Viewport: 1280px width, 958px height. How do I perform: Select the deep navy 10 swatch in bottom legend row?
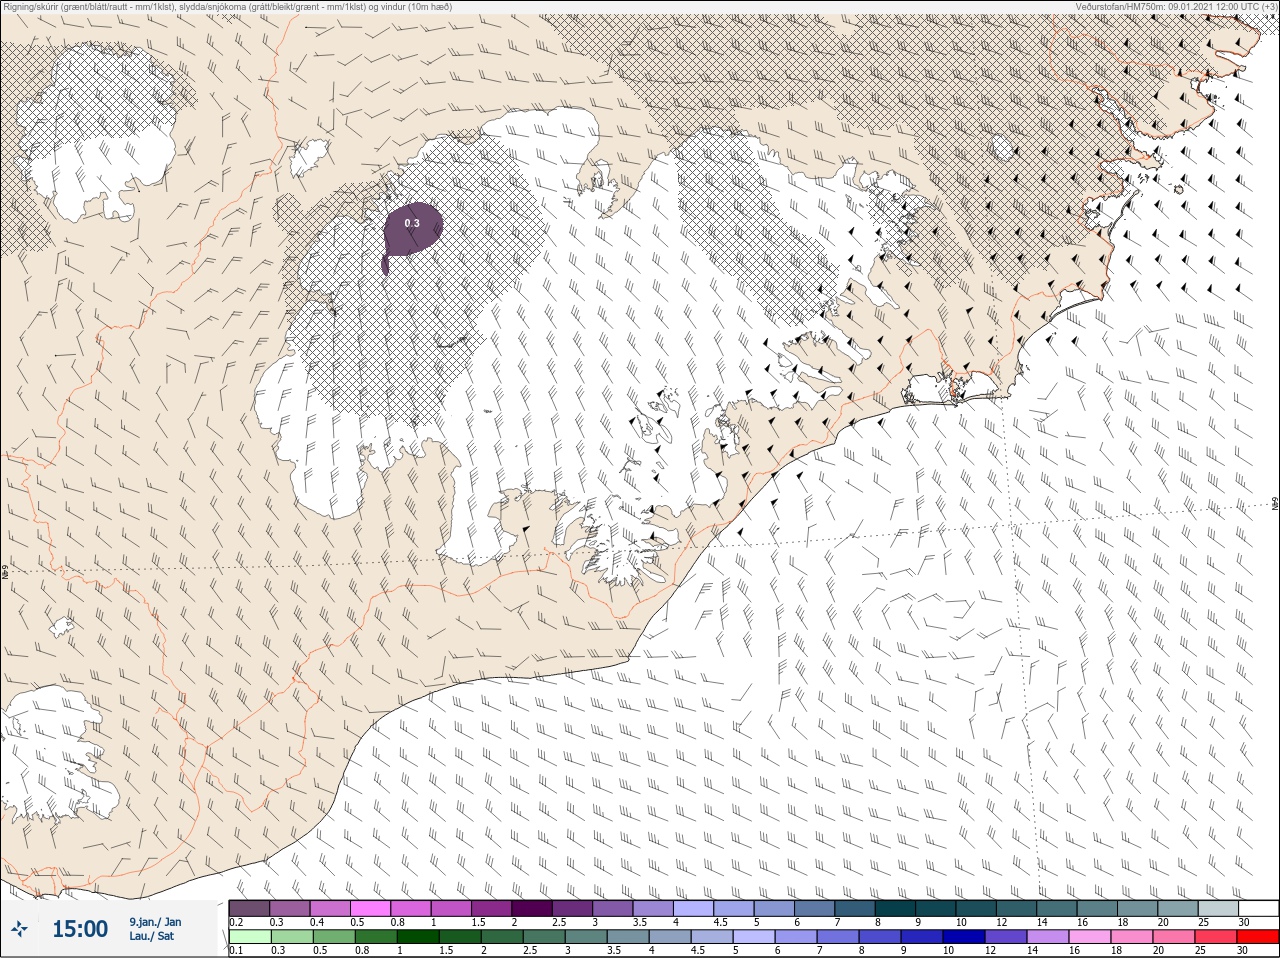point(964,937)
